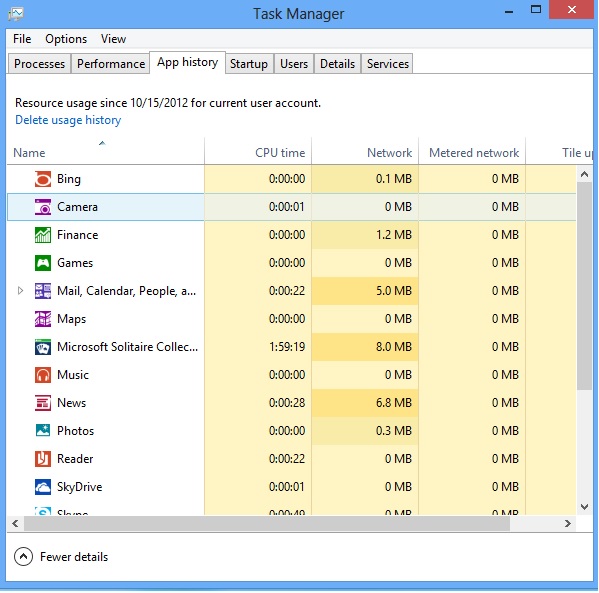Click the 8.0 MB network value
This screenshot has height=593, width=599.
(x=394, y=347)
